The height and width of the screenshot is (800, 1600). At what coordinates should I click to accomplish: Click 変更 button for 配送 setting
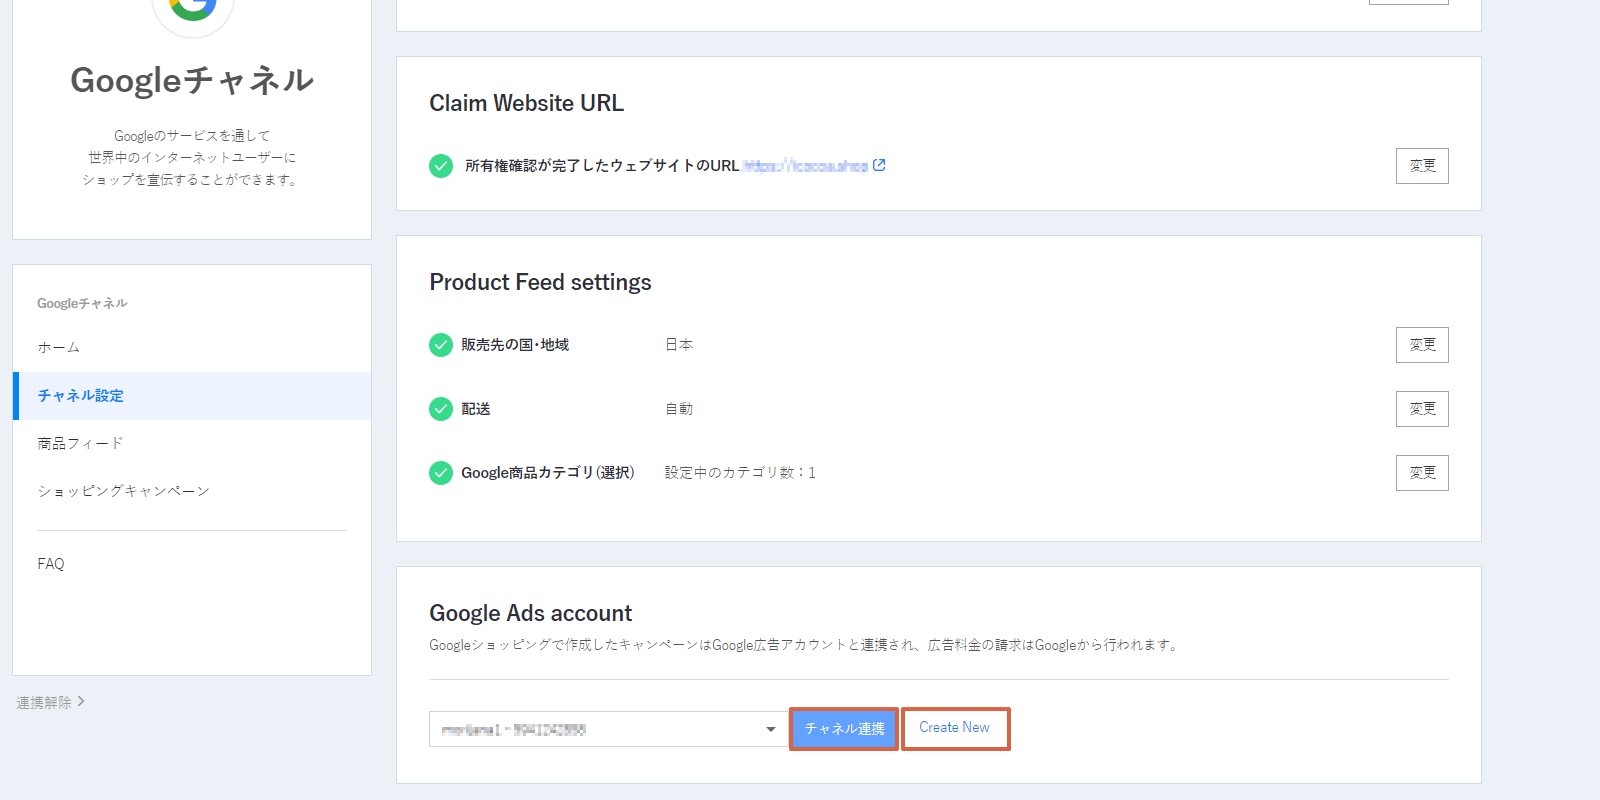pyautogui.click(x=1422, y=409)
